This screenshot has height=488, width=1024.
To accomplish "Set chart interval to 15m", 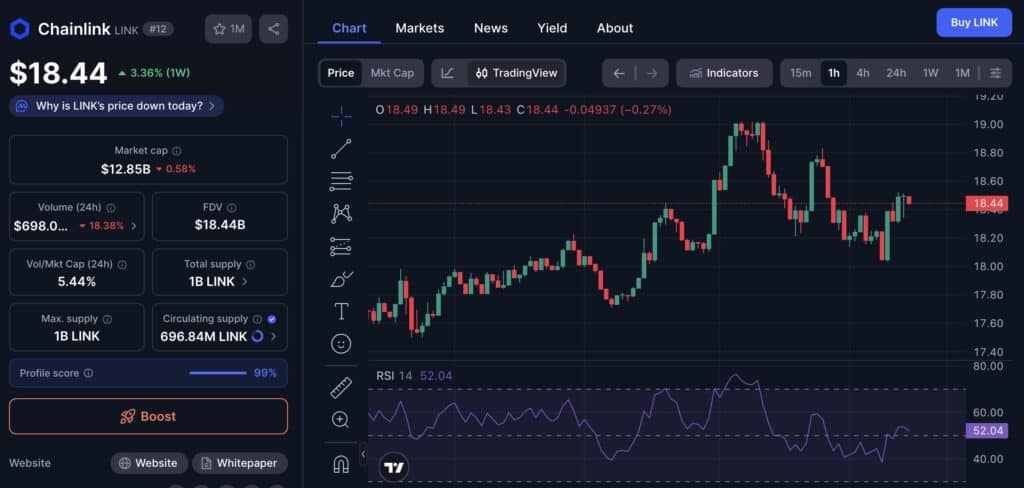I will click(x=801, y=73).
